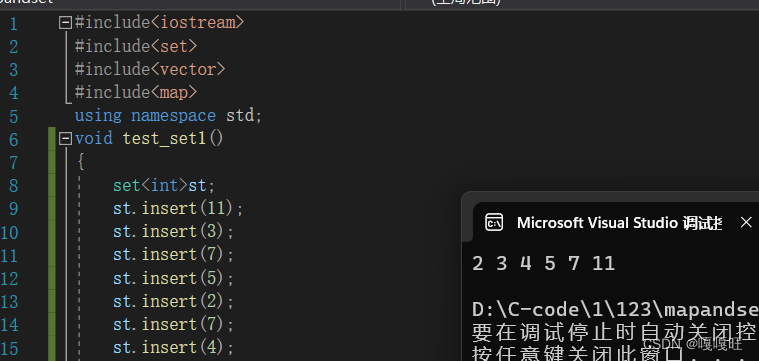
Task: Click the 'vector' header name
Action: pos(188,69)
